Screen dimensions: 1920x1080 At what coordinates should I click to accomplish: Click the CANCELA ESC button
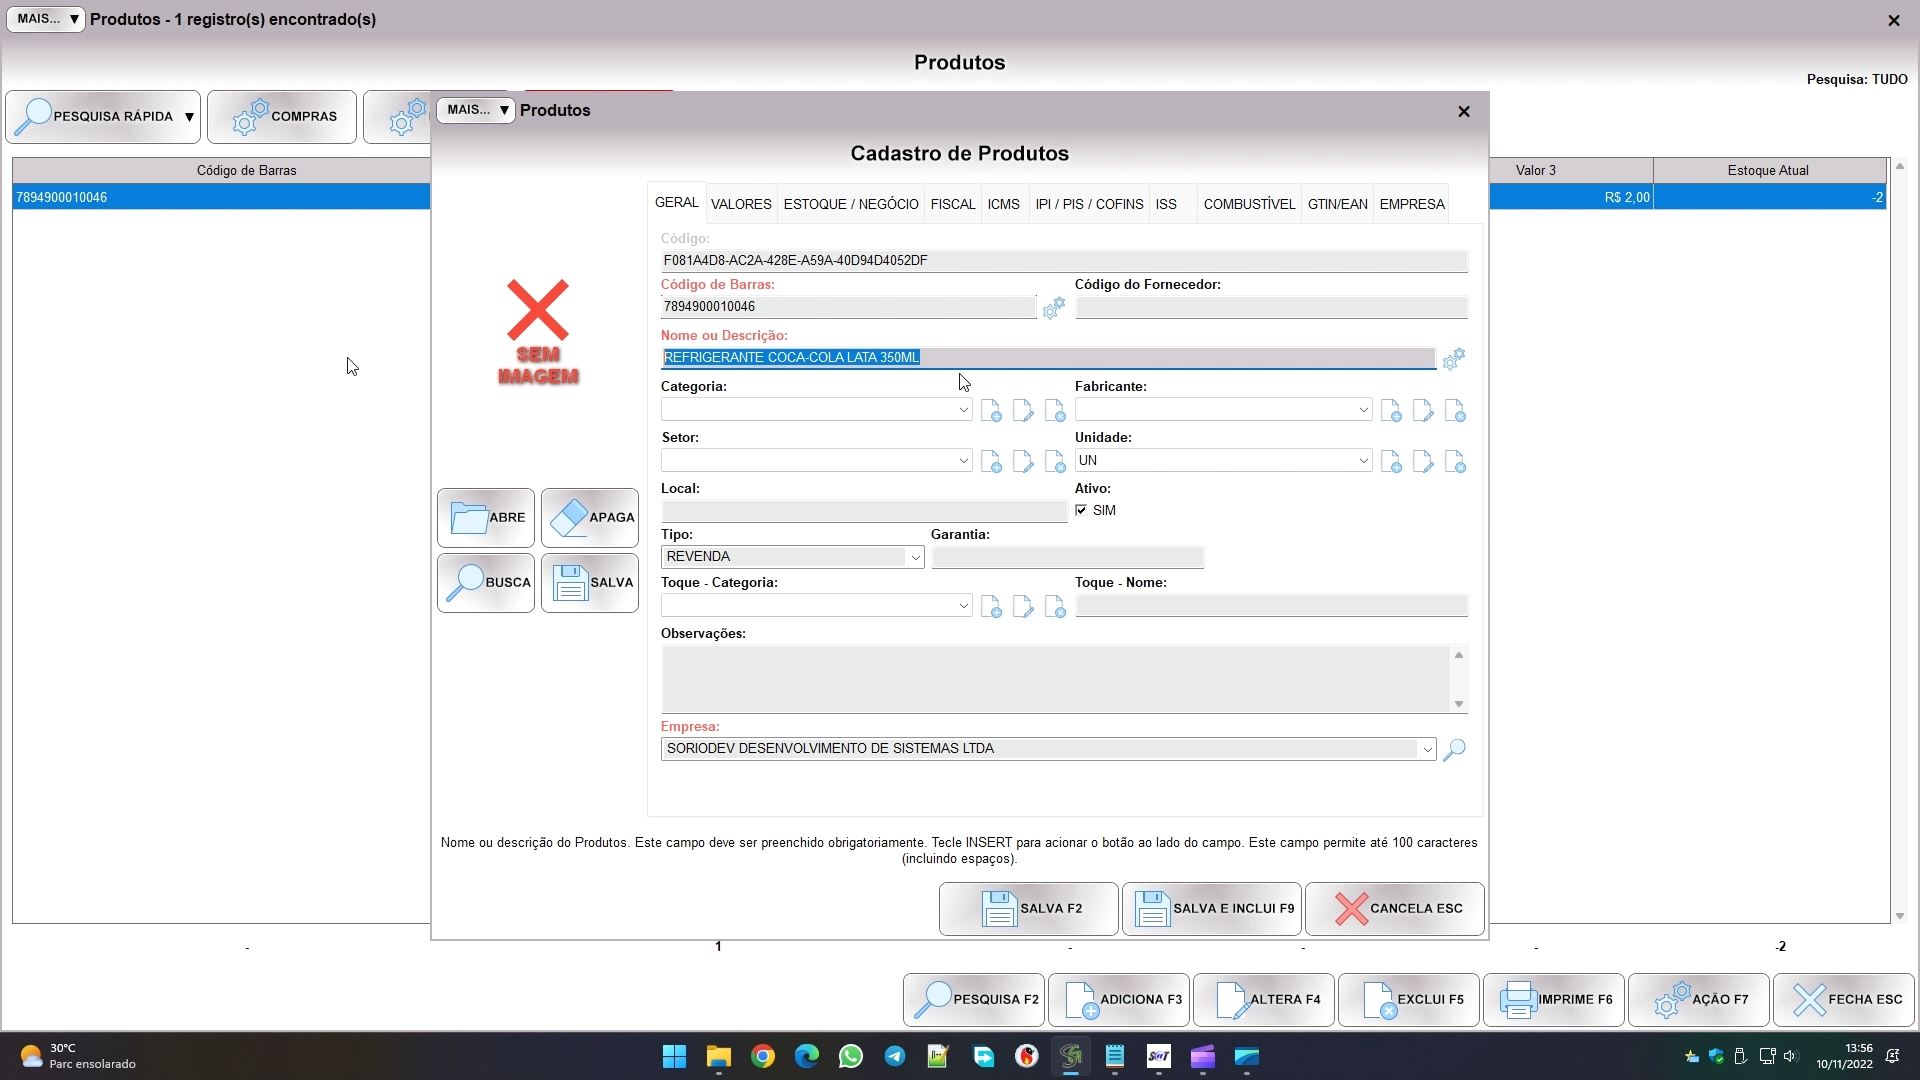1394,909
